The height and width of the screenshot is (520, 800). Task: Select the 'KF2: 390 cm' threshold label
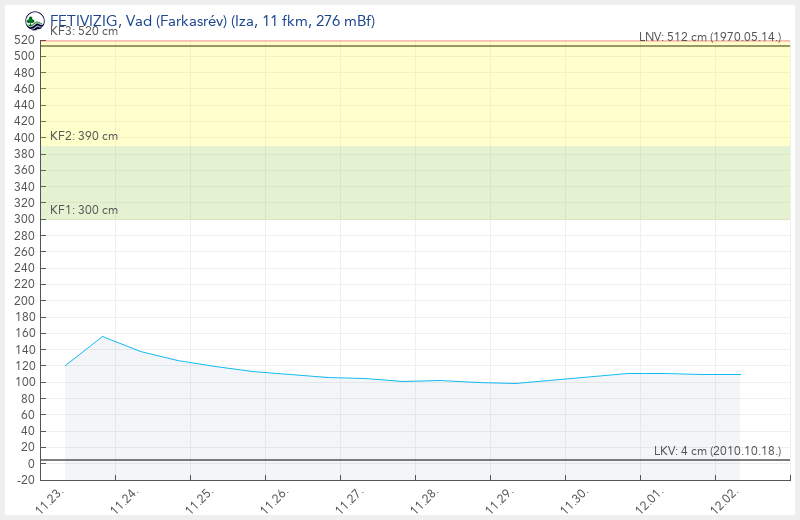83,136
